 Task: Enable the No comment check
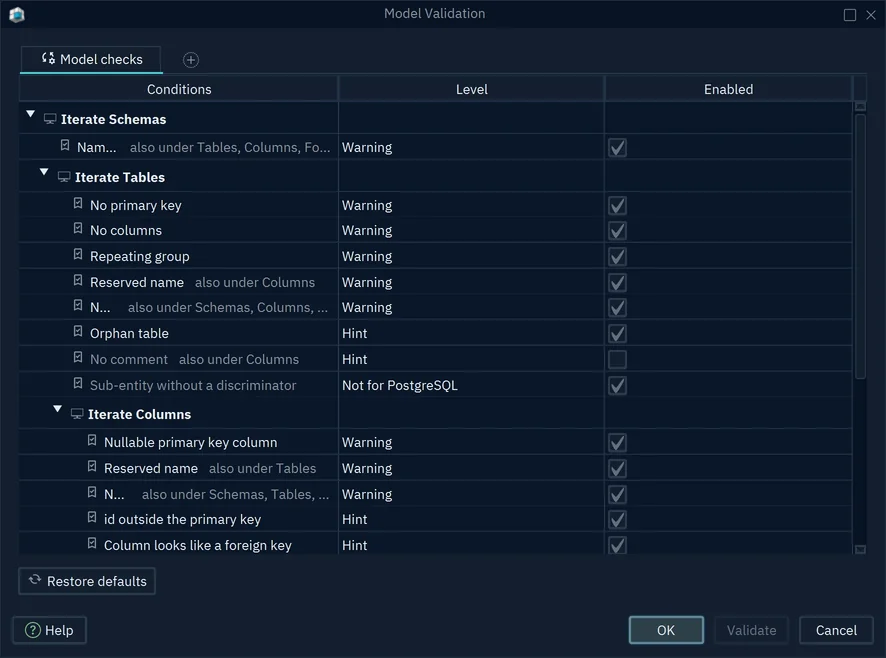click(x=617, y=360)
